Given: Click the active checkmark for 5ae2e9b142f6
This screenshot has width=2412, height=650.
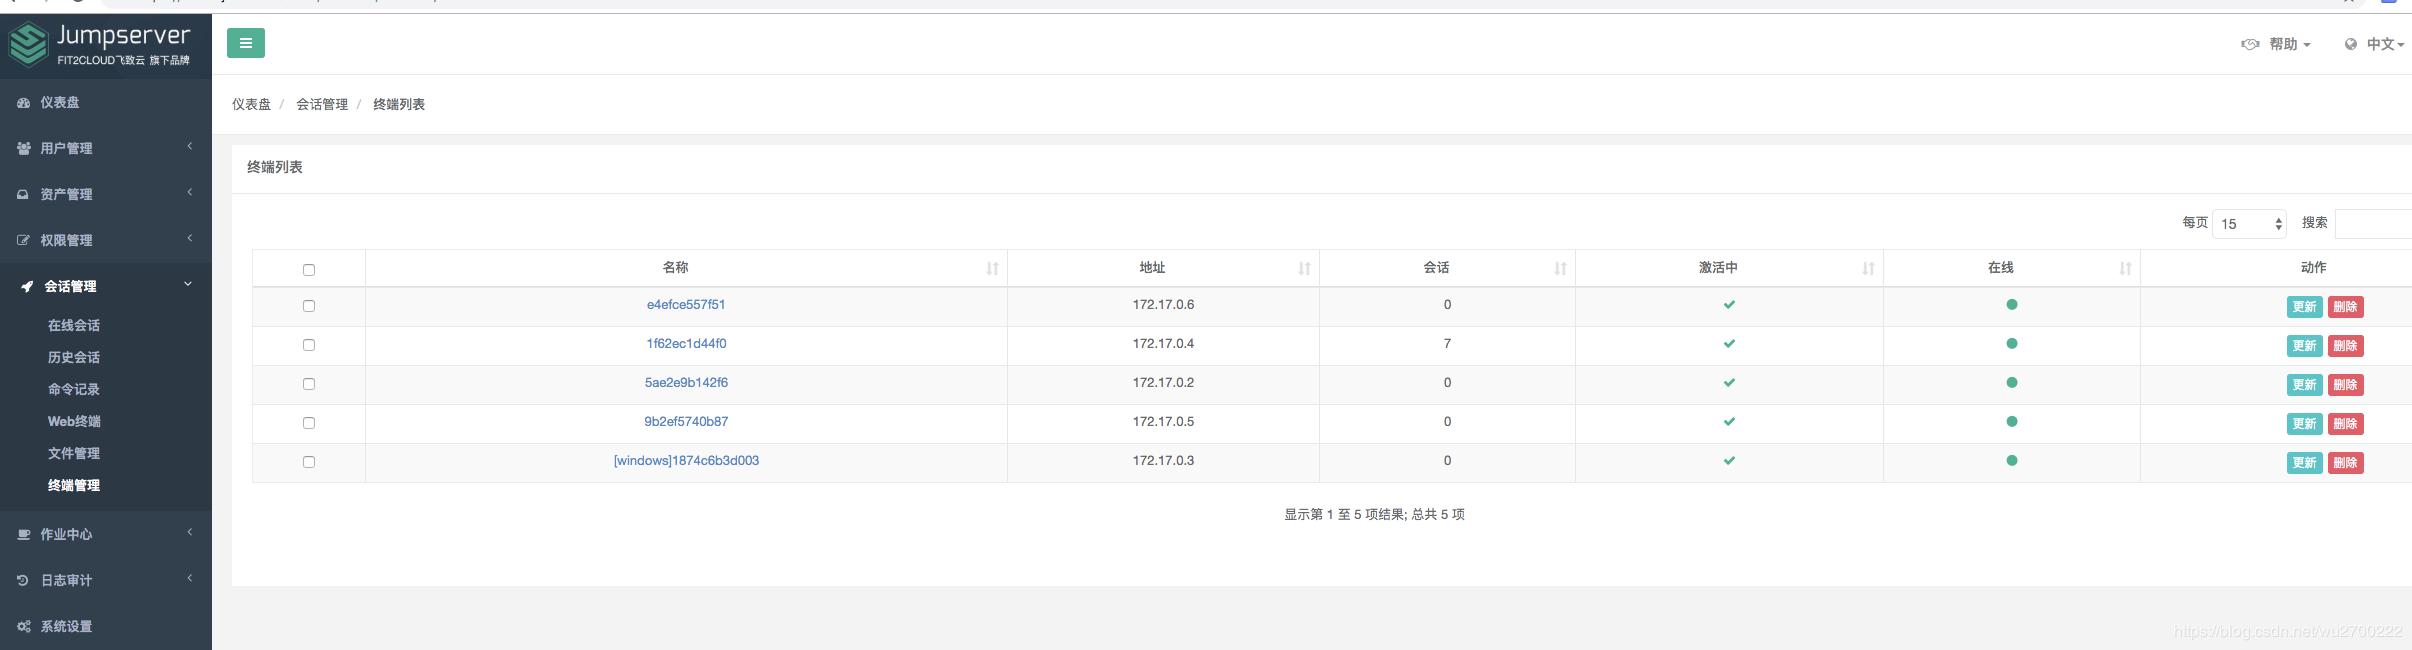Looking at the screenshot, I should (x=1729, y=383).
